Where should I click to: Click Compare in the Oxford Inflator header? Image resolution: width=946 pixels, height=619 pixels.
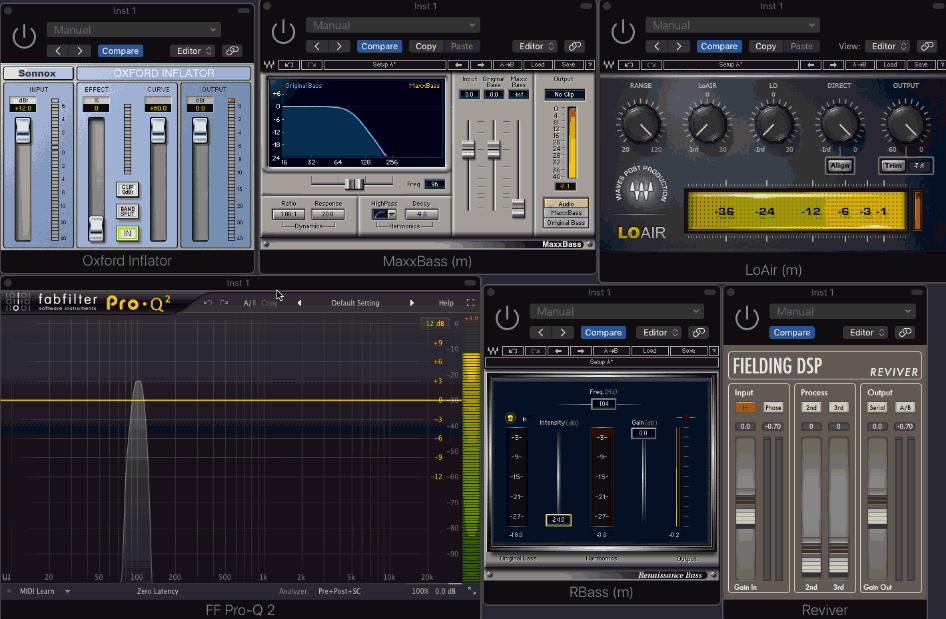[120, 51]
